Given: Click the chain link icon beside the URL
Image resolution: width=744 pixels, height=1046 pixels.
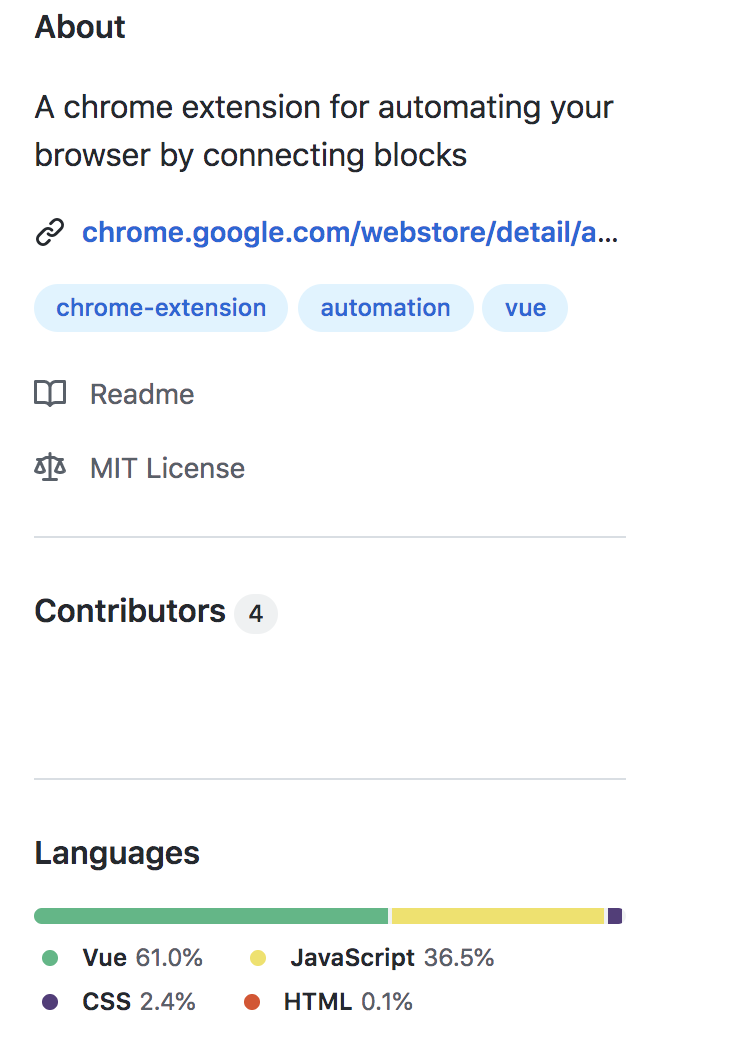Looking at the screenshot, I should tap(50, 232).
